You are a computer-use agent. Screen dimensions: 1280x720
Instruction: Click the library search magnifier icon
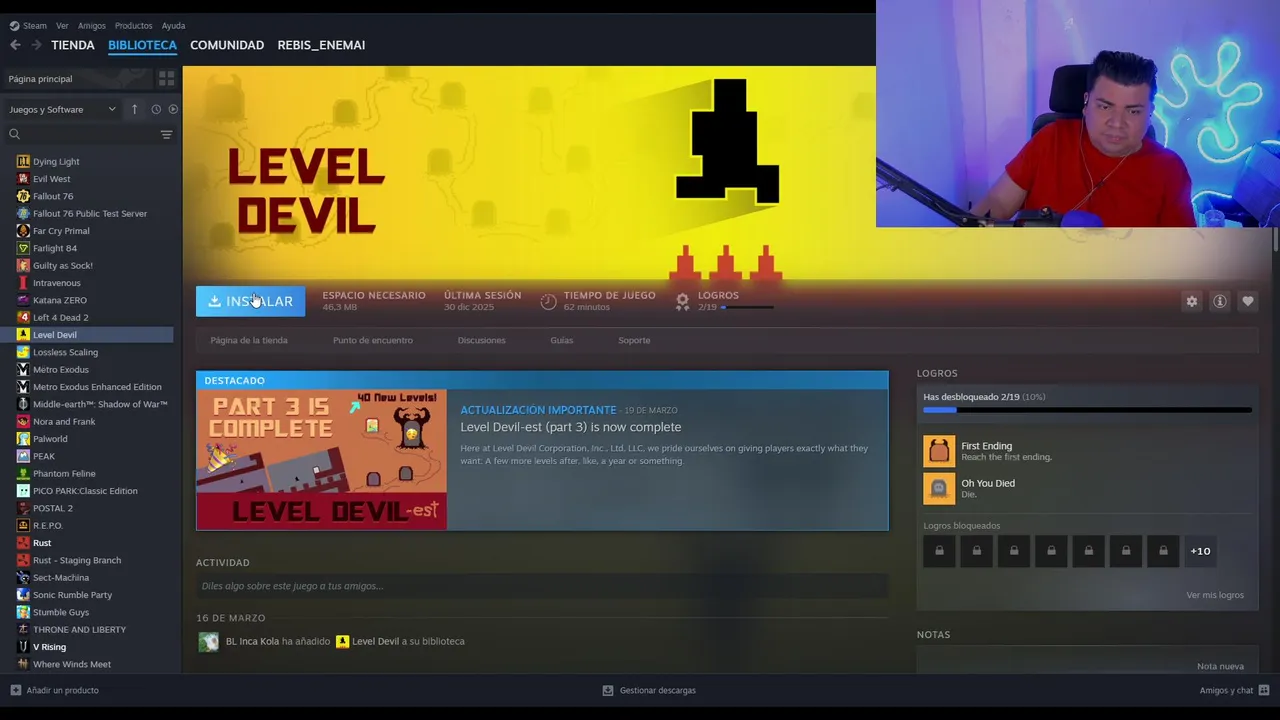tap(14, 134)
